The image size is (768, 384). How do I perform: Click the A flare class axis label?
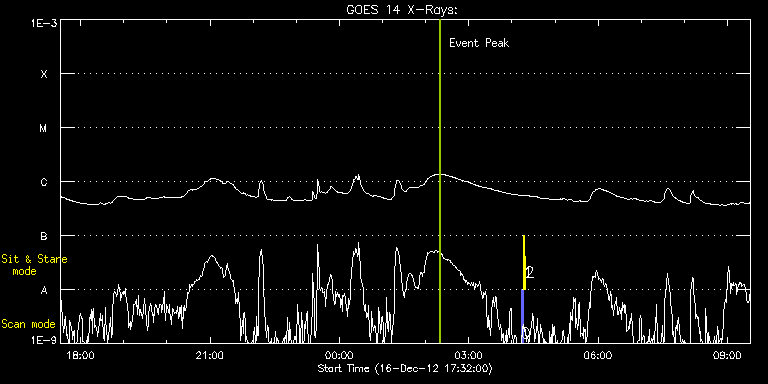44,290
